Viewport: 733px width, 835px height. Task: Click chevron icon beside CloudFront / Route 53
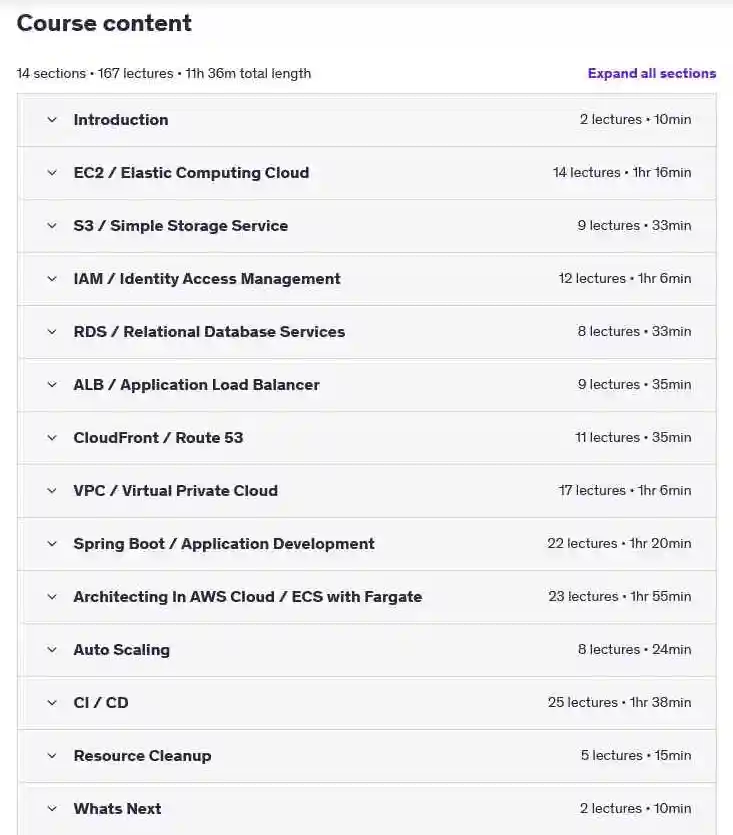coord(52,438)
